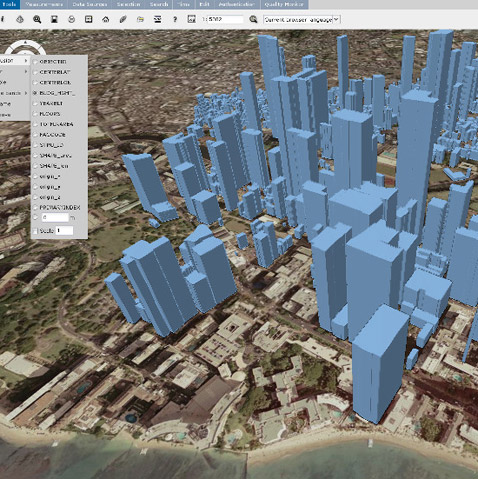Select the origin_z radio button

tap(35, 197)
